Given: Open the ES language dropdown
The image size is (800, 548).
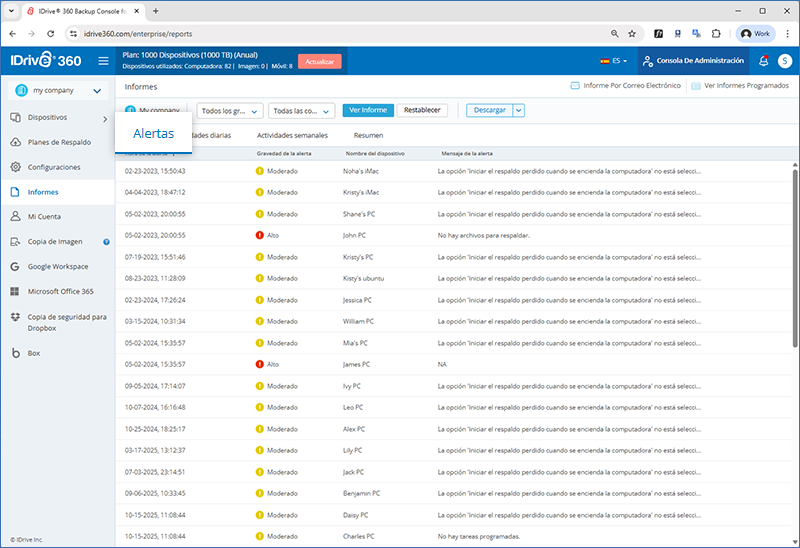Looking at the screenshot, I should pyautogui.click(x=614, y=61).
